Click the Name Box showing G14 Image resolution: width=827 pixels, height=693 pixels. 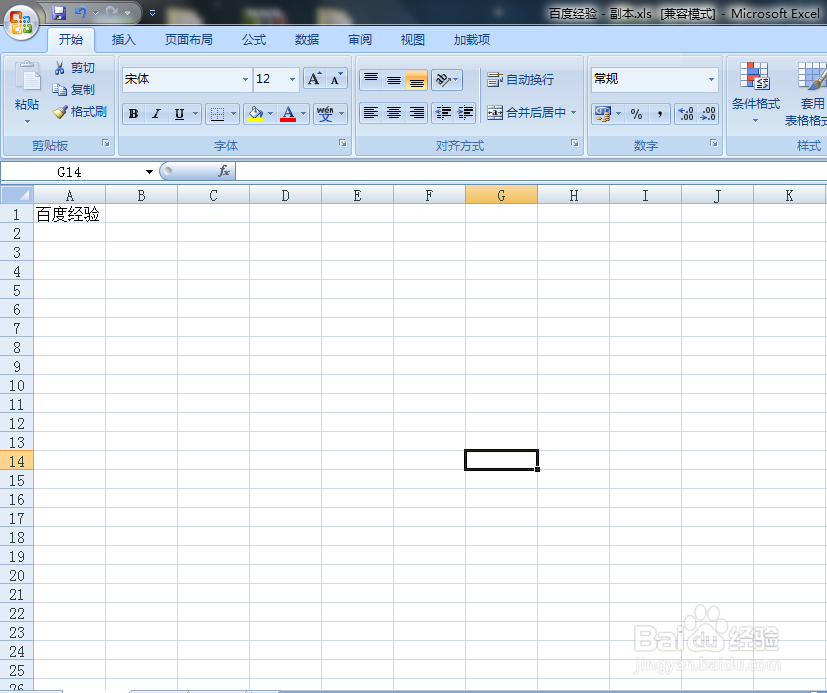pyautogui.click(x=70, y=172)
